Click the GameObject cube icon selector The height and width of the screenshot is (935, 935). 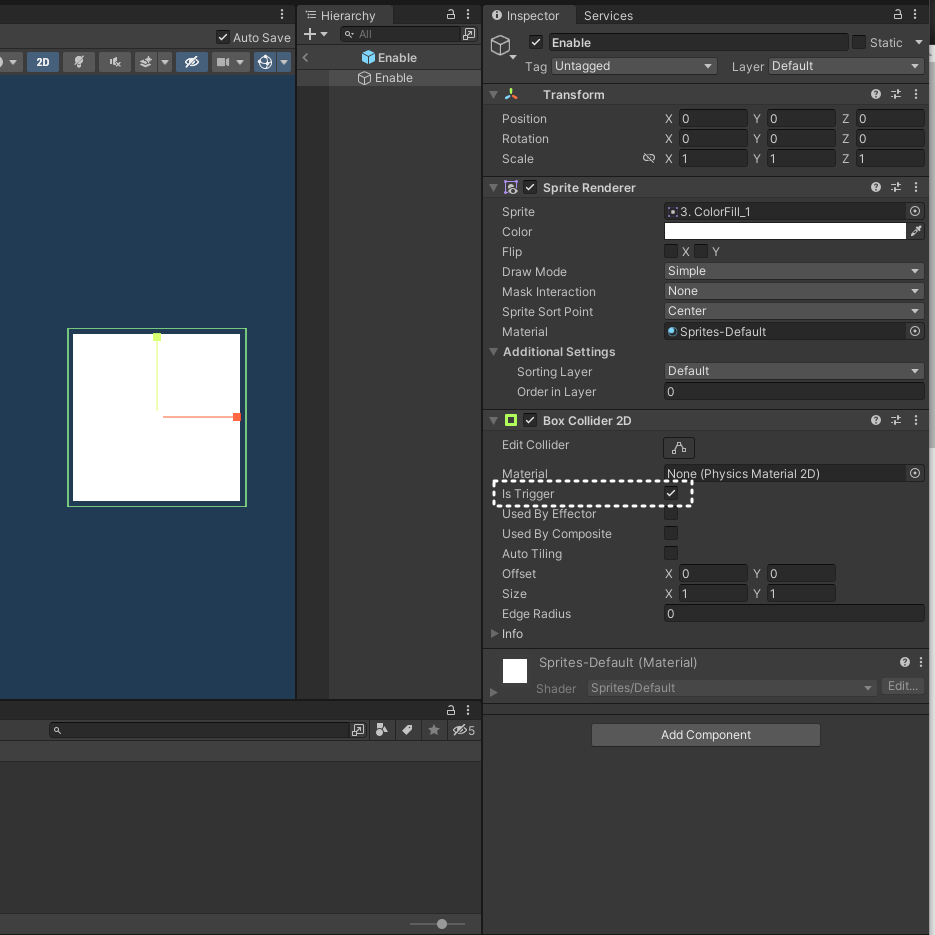[502, 47]
